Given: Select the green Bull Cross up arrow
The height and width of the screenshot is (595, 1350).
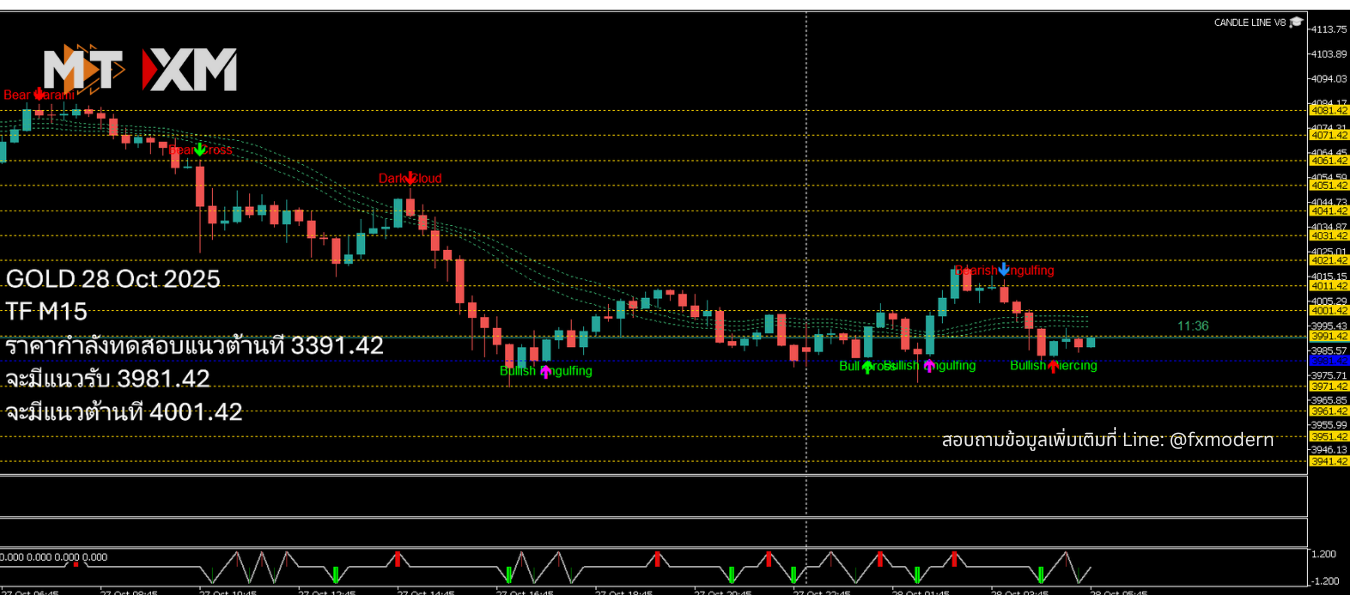Looking at the screenshot, I should (866, 367).
